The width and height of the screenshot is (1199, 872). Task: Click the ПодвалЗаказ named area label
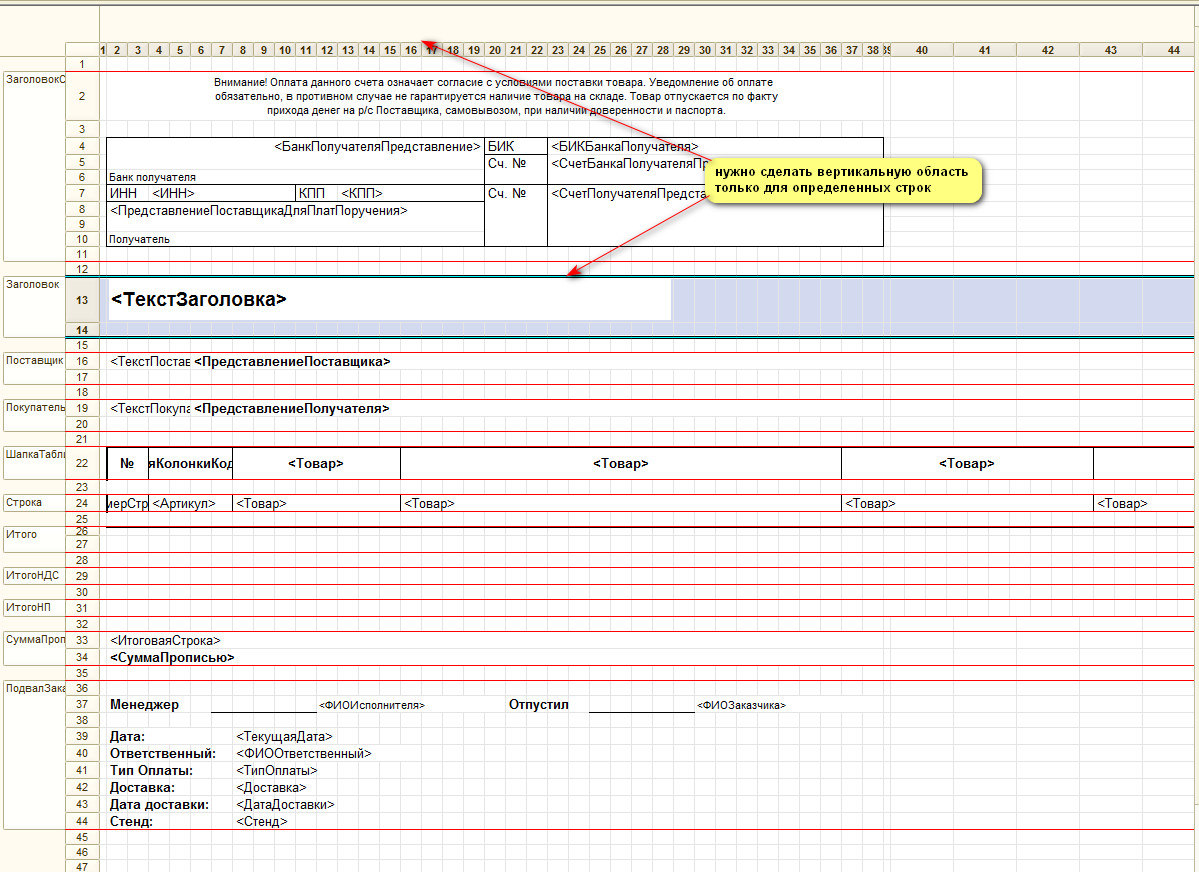point(34,688)
